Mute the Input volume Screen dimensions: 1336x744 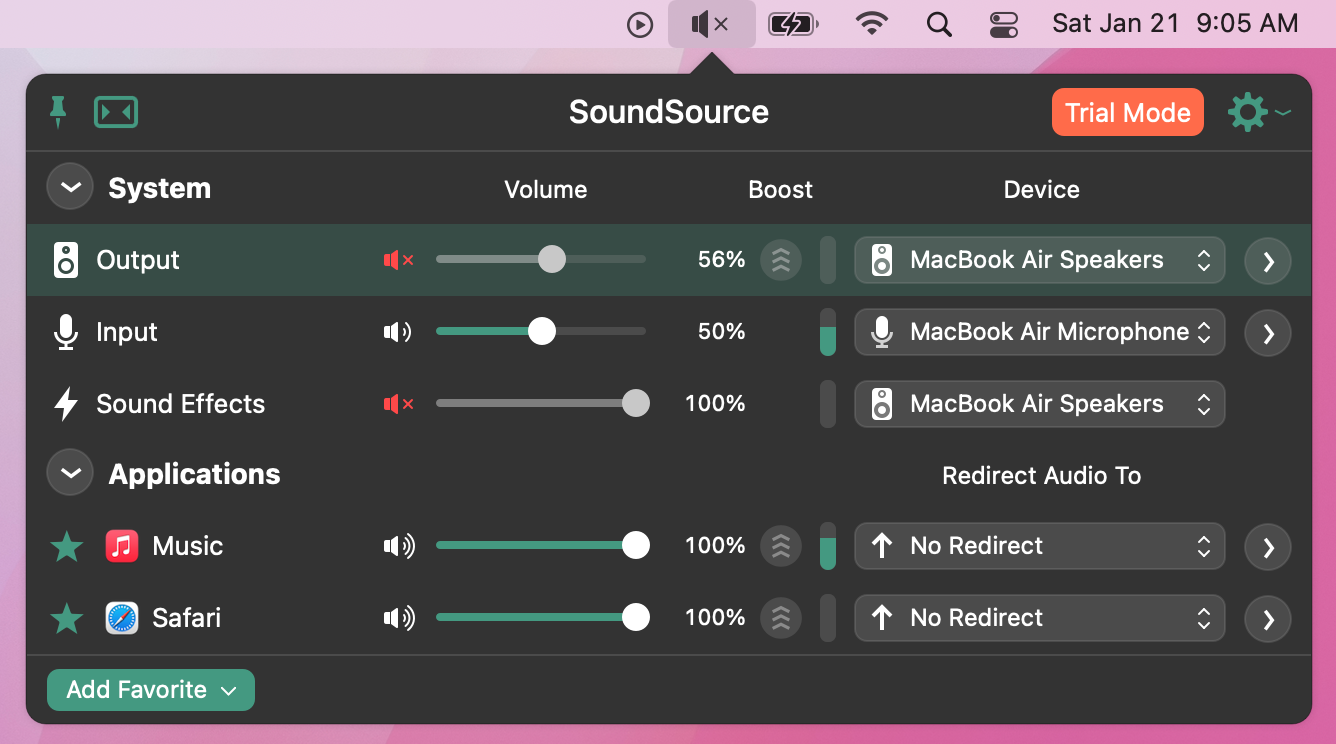pos(398,332)
